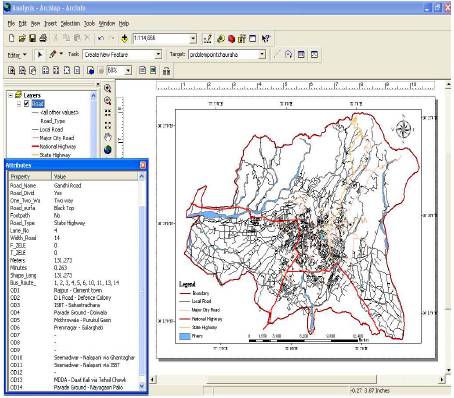Select the Edit arrow tool
The height and width of the screenshot is (398, 454).
40,54
